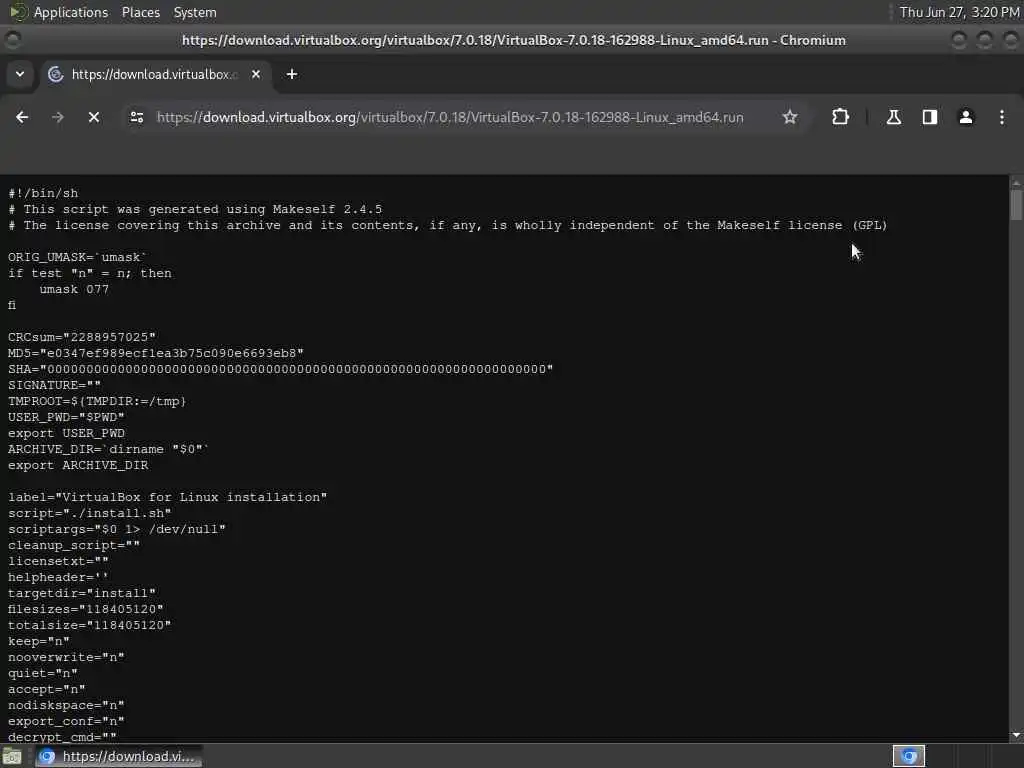The height and width of the screenshot is (768, 1024).
Task: Open Chrome Labs flask icon
Action: [893, 118]
